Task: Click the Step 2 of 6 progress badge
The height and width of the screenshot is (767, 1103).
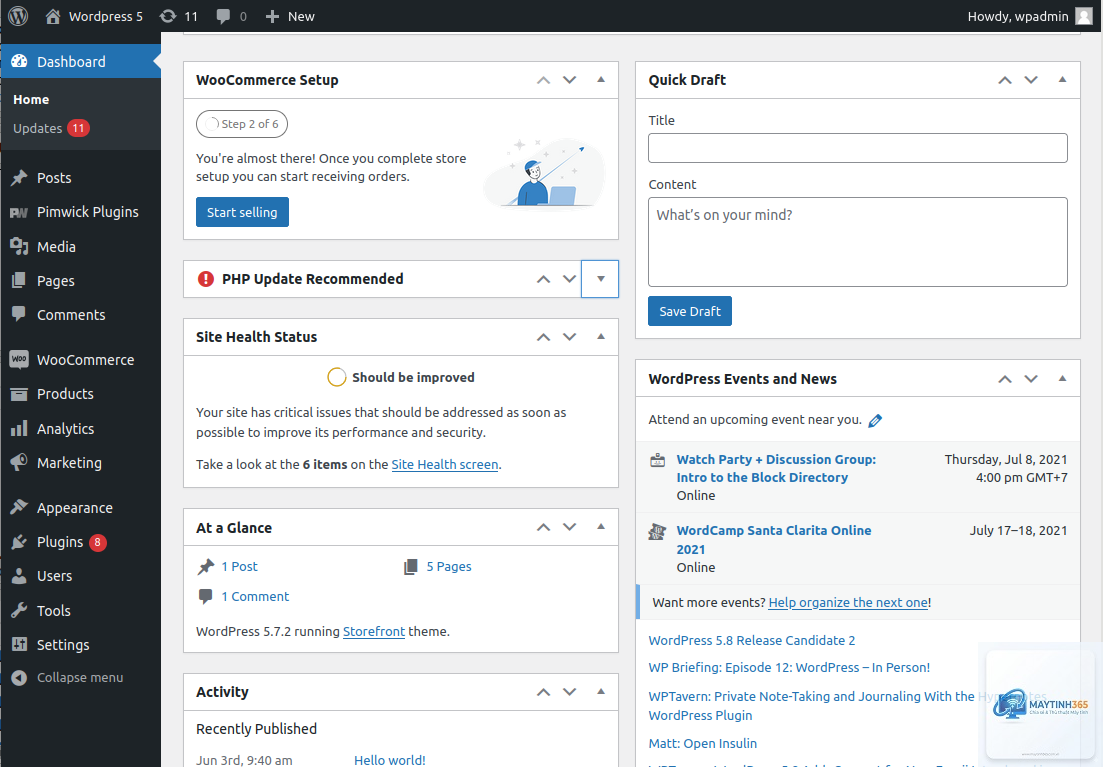Action: pos(242,124)
